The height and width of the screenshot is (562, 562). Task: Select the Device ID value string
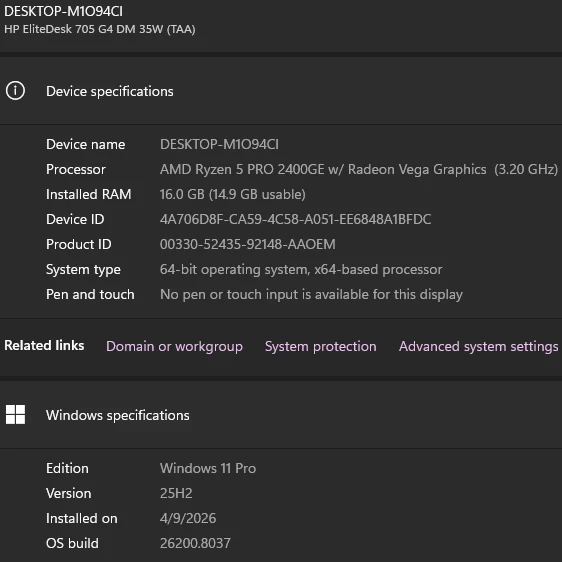coord(295,219)
